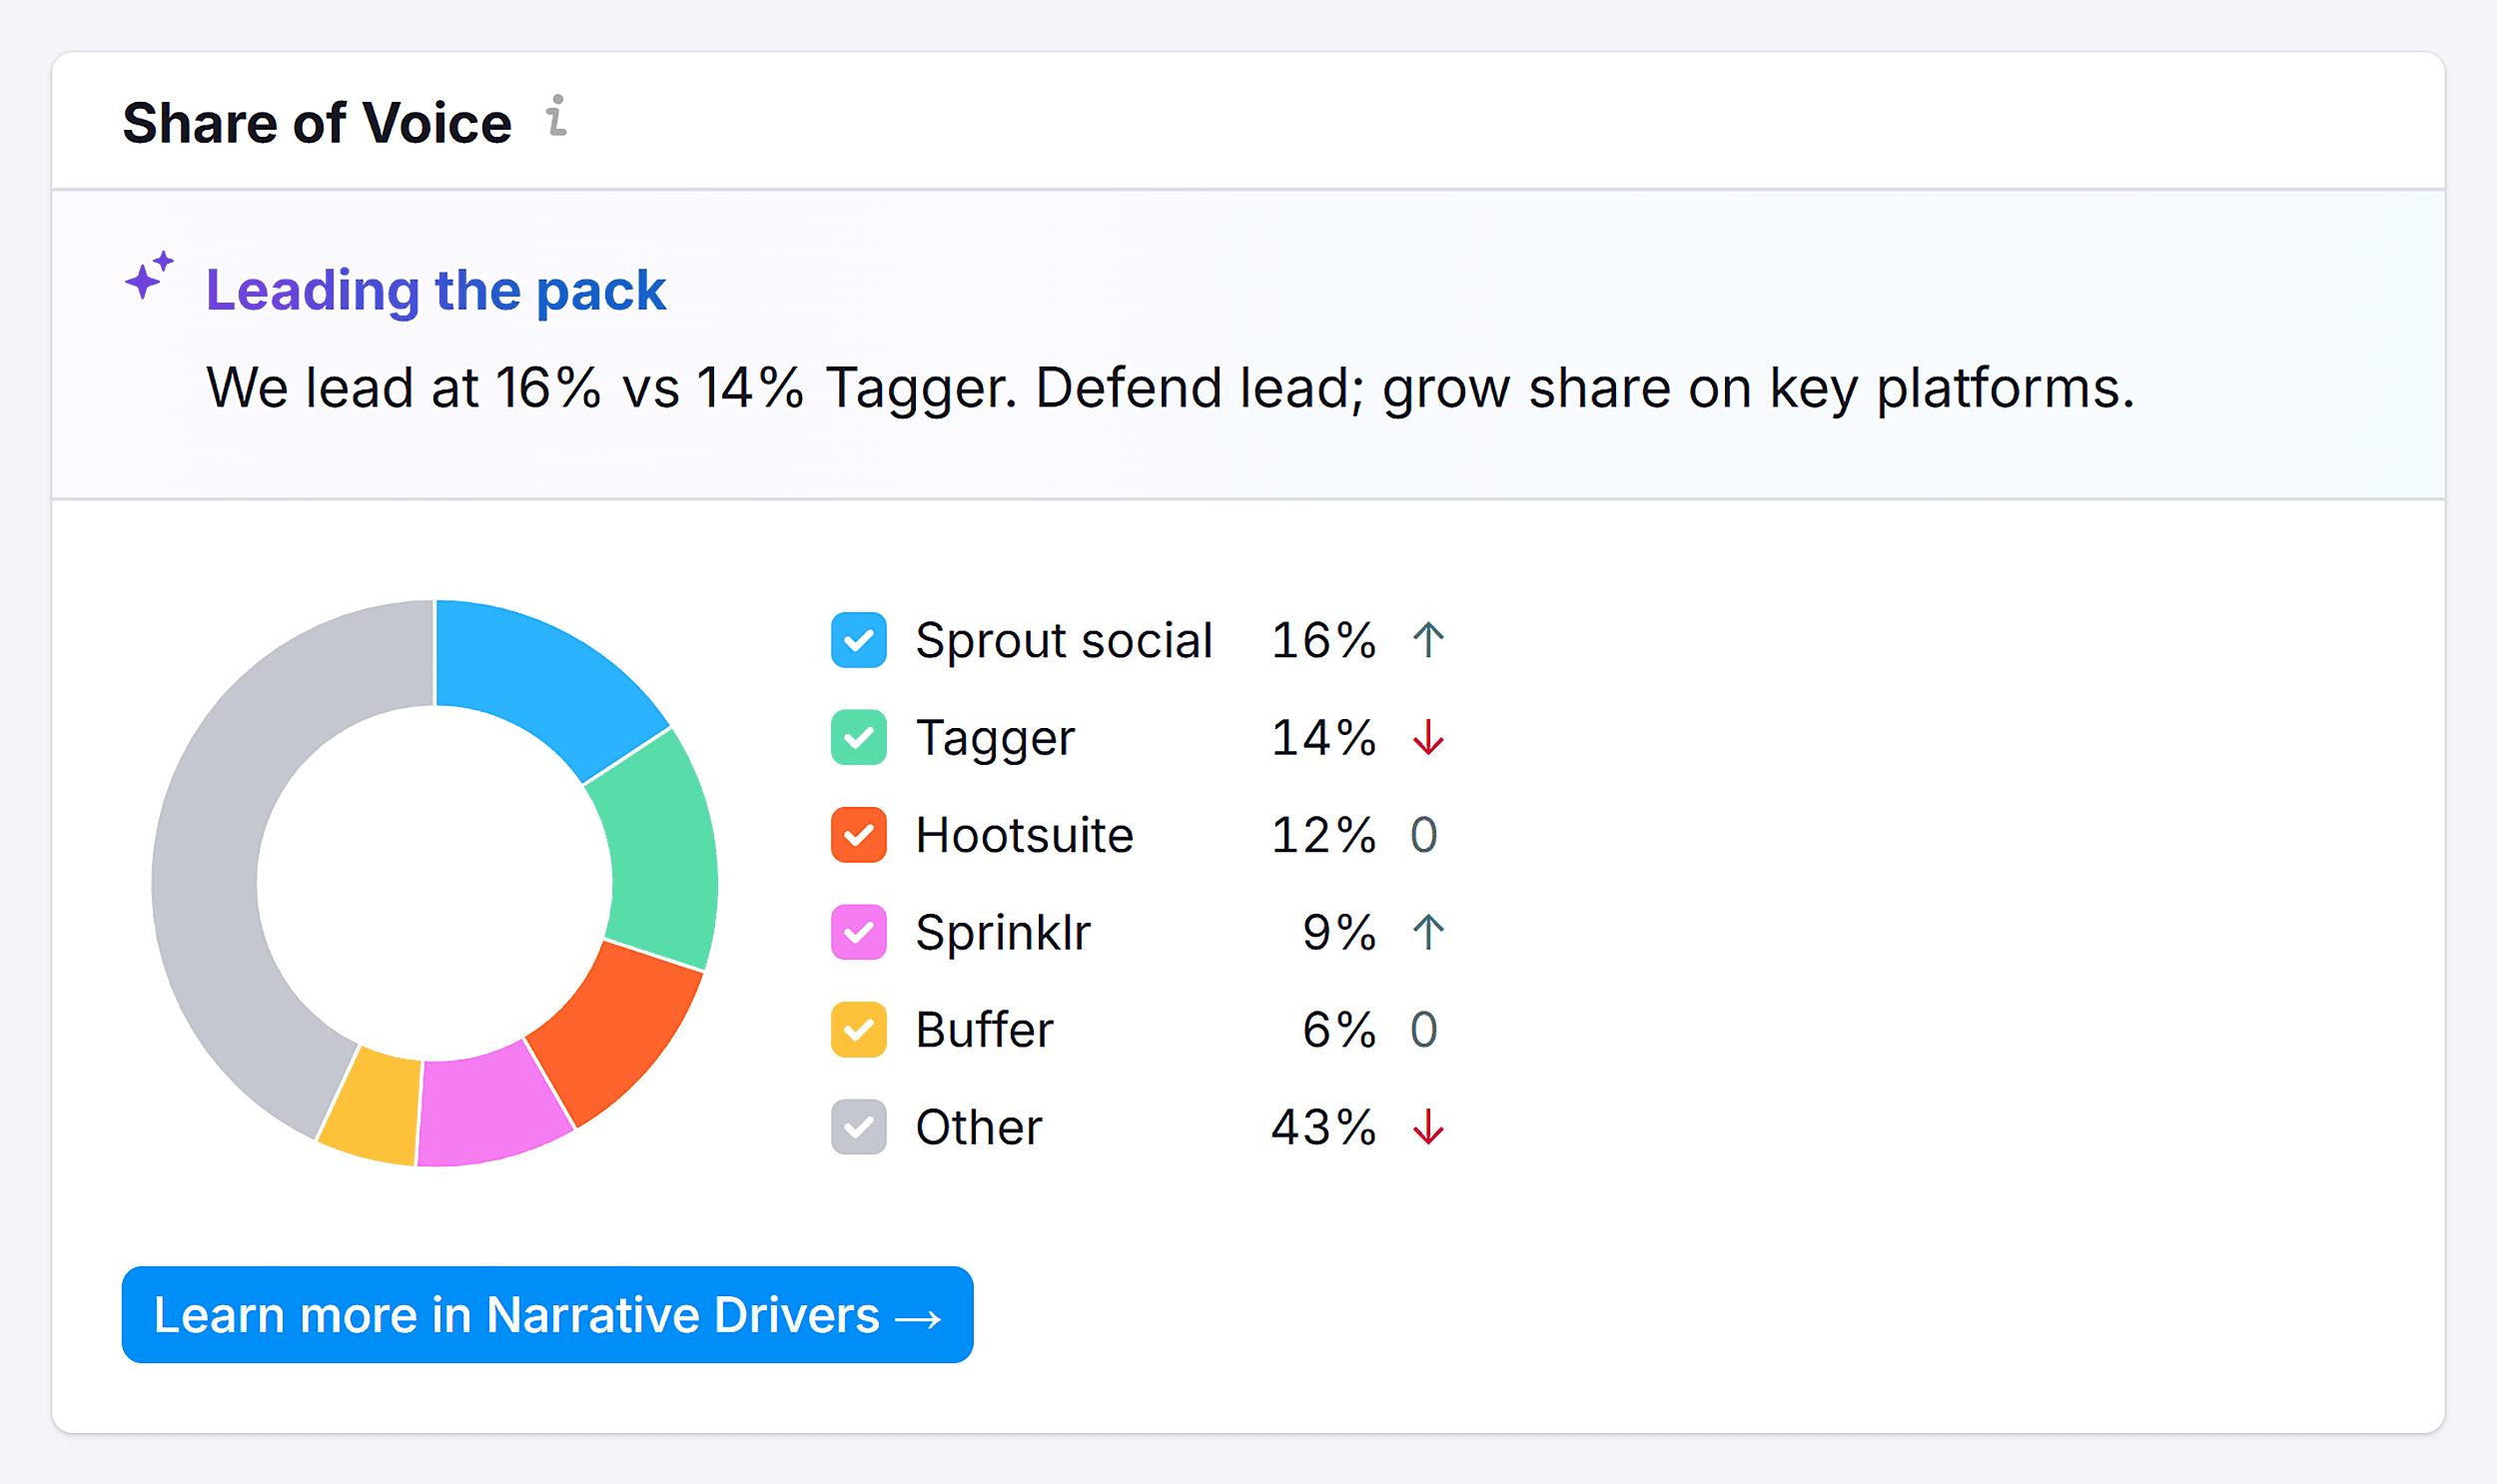
Task: Disable the Sprinklr legend checkbox
Action: tap(858, 932)
